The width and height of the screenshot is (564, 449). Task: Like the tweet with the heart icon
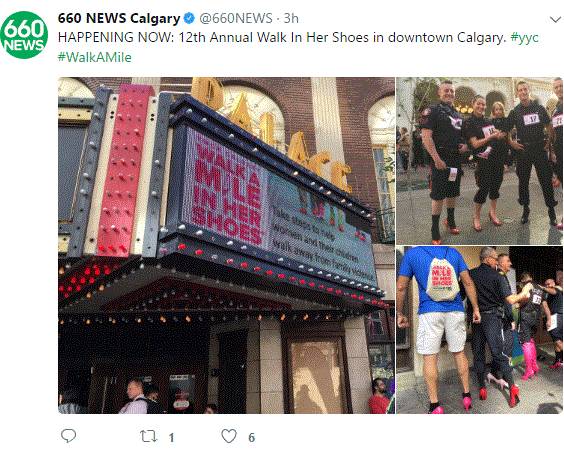coord(229,436)
